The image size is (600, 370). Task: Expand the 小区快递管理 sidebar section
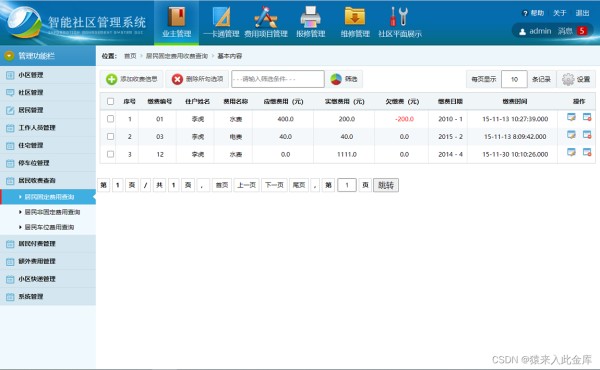click(48, 279)
